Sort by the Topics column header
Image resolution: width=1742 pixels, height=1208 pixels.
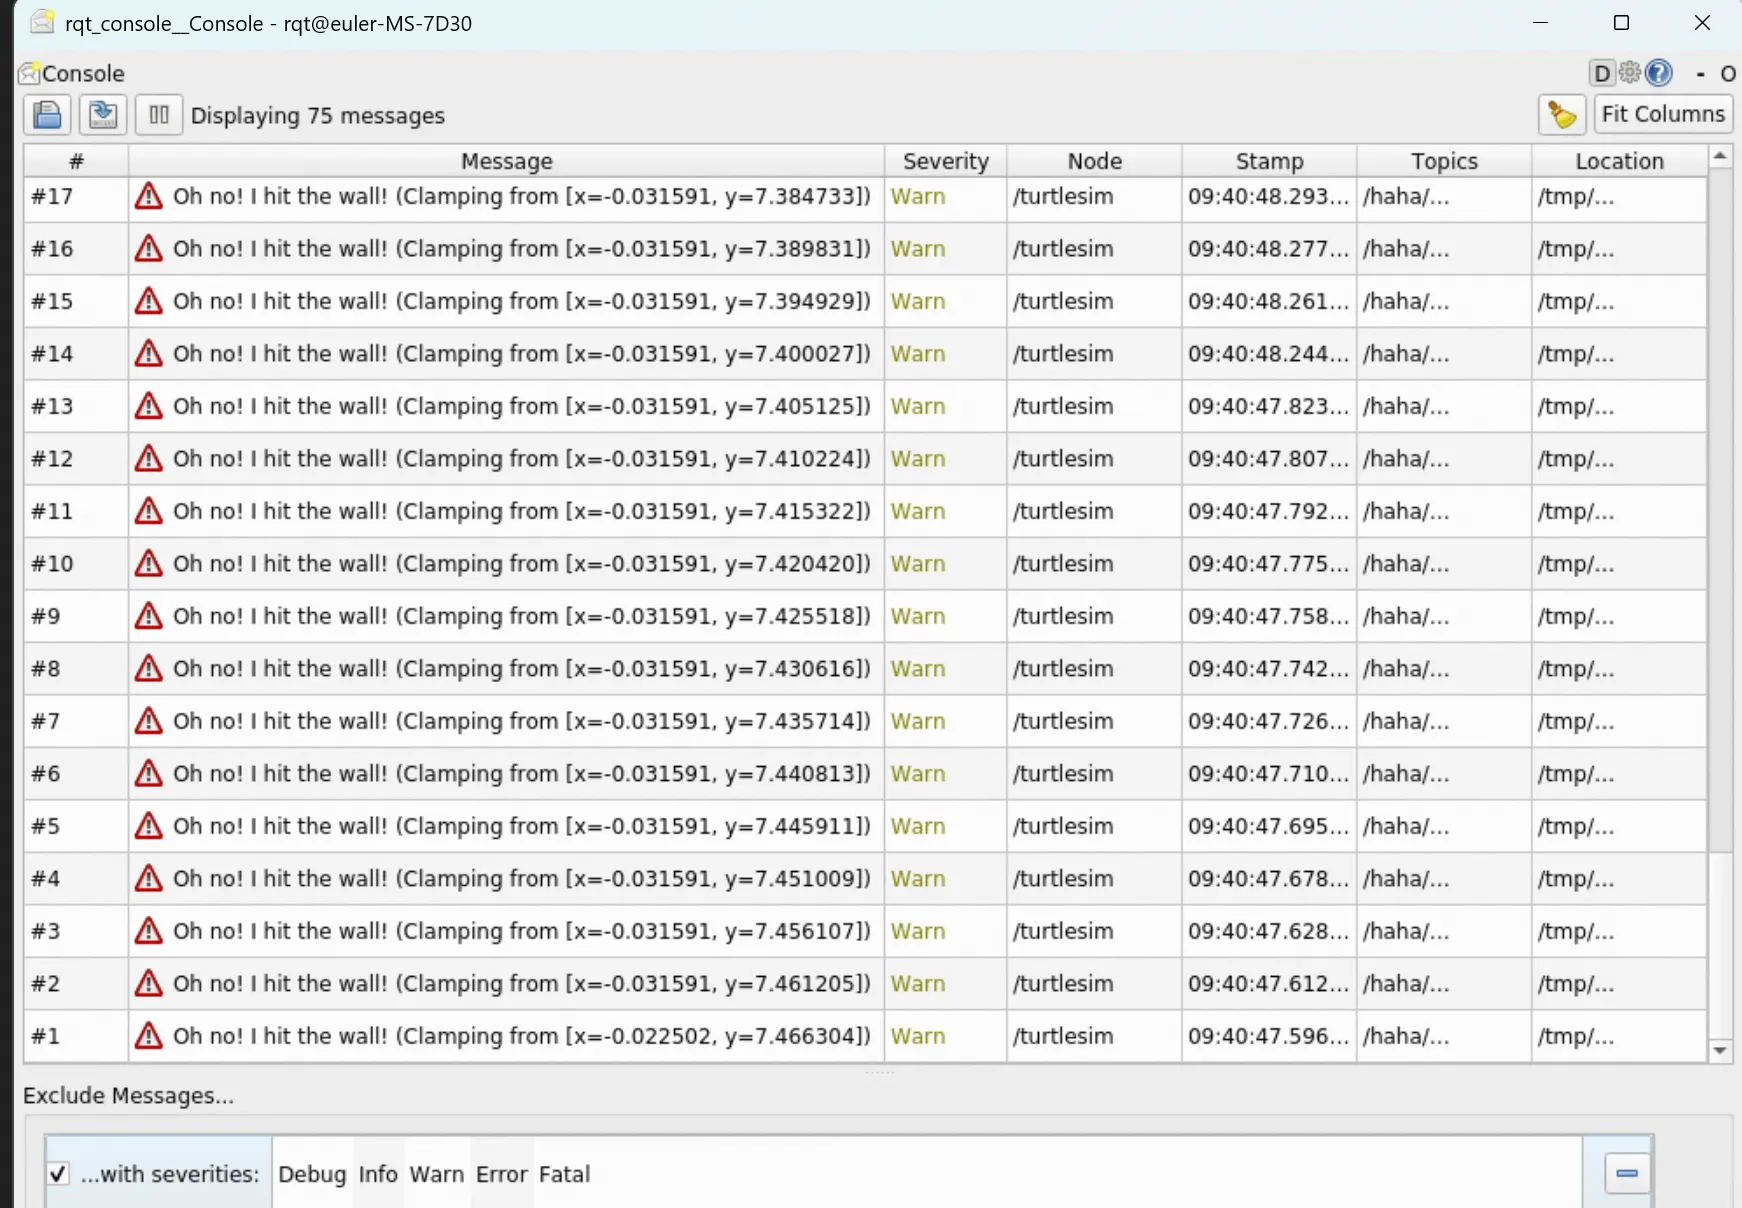1444,161
